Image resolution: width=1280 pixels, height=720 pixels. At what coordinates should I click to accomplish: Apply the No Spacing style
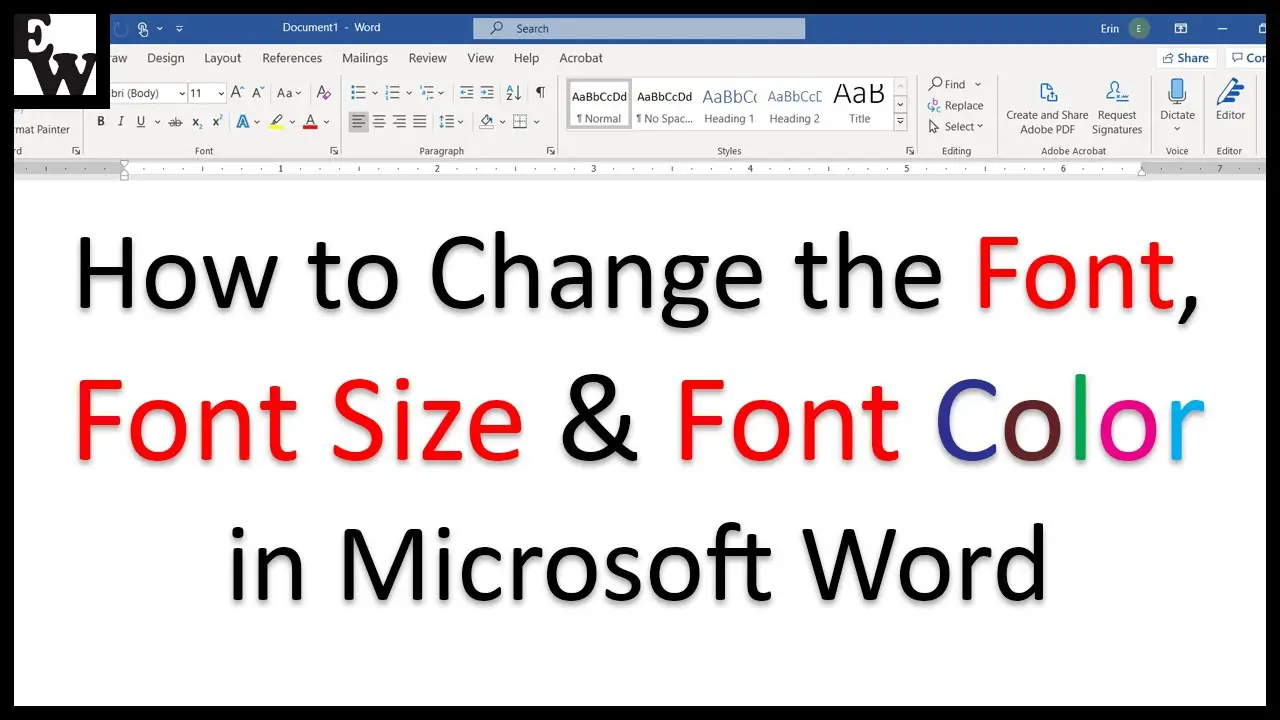tap(665, 104)
